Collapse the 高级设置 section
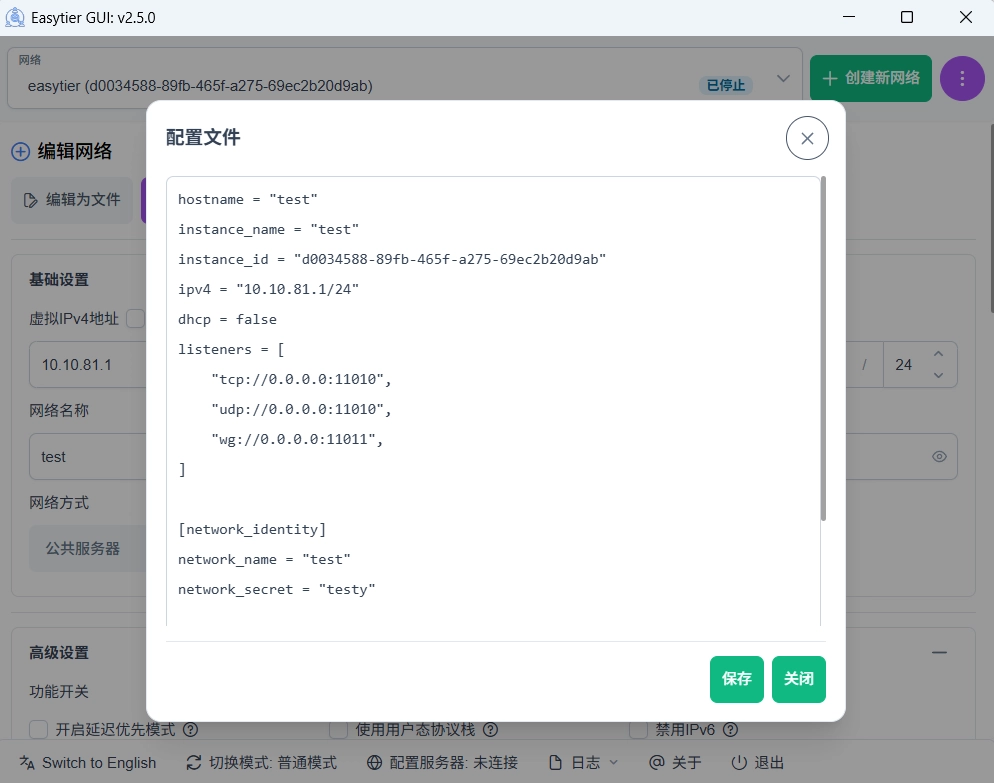 pos(939,652)
